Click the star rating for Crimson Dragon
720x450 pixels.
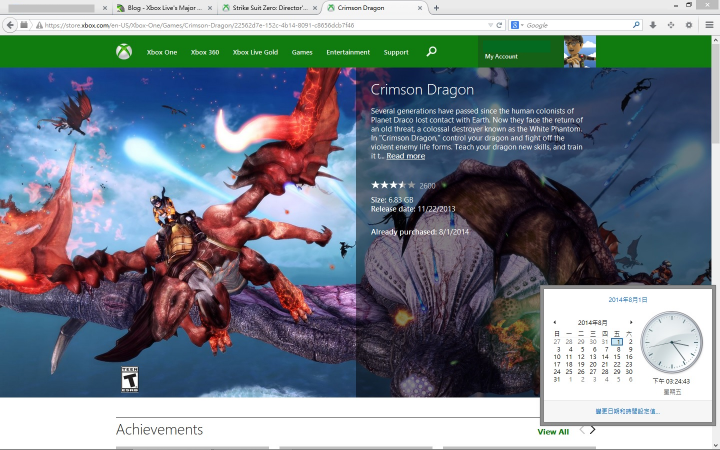point(393,185)
